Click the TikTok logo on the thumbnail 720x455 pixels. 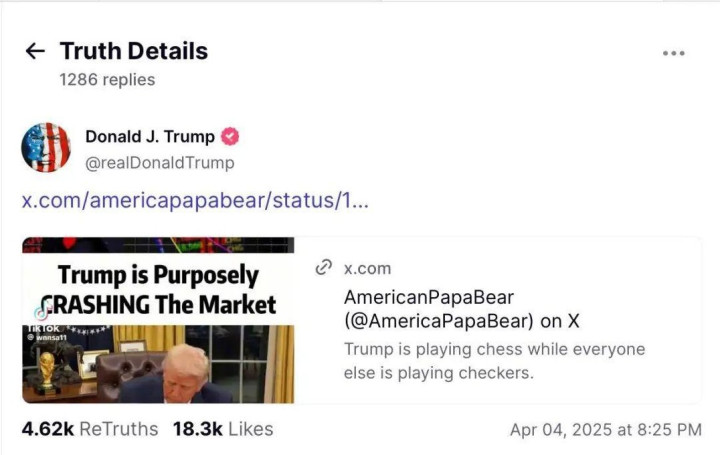pos(40,311)
